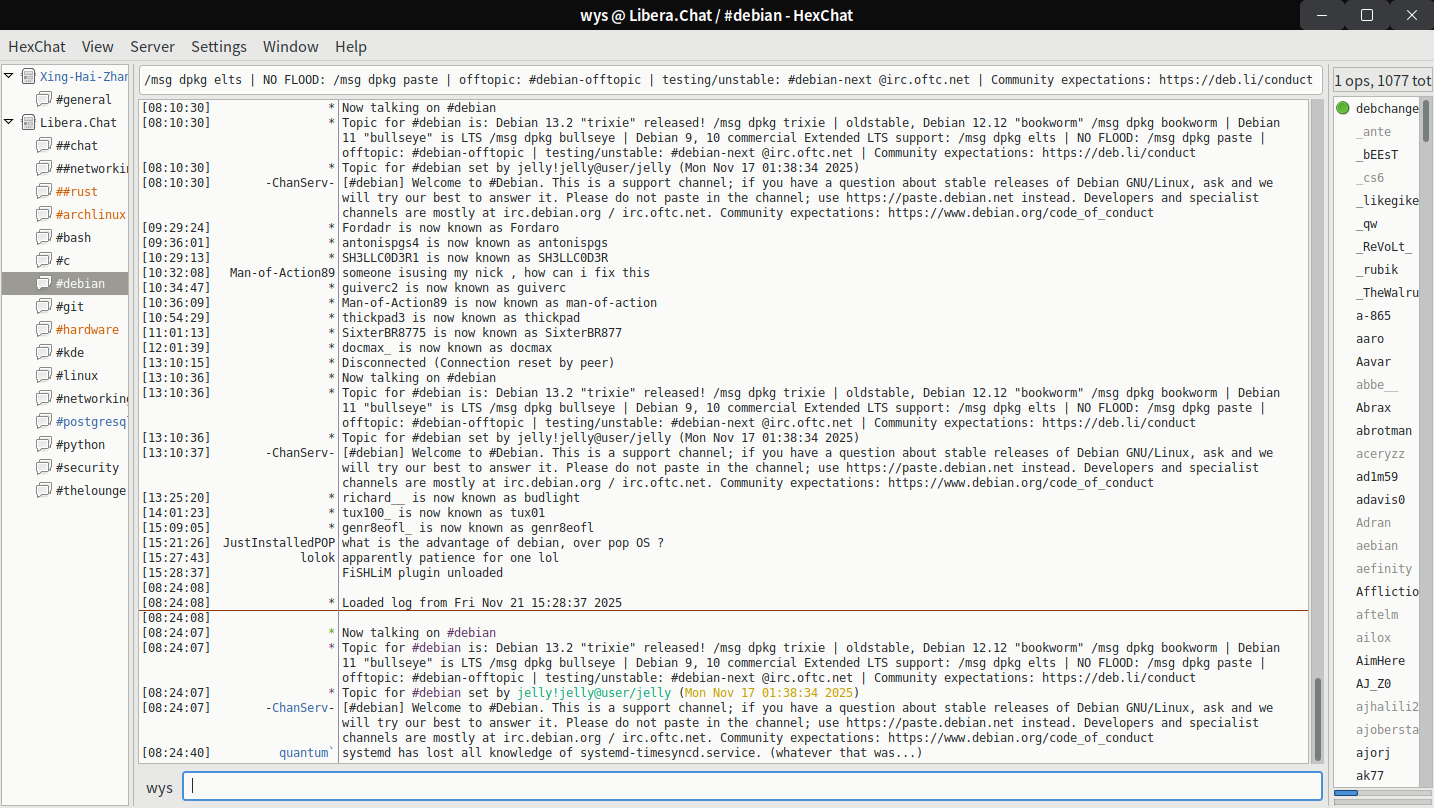The width and height of the screenshot is (1434, 808).
Task: Select user ajorj in the user list
Action: pos(1373,752)
